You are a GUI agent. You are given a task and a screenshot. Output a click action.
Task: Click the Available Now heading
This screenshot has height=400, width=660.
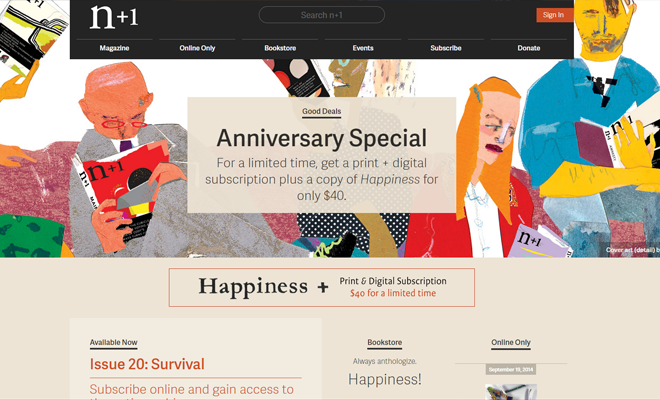pyautogui.click(x=114, y=342)
